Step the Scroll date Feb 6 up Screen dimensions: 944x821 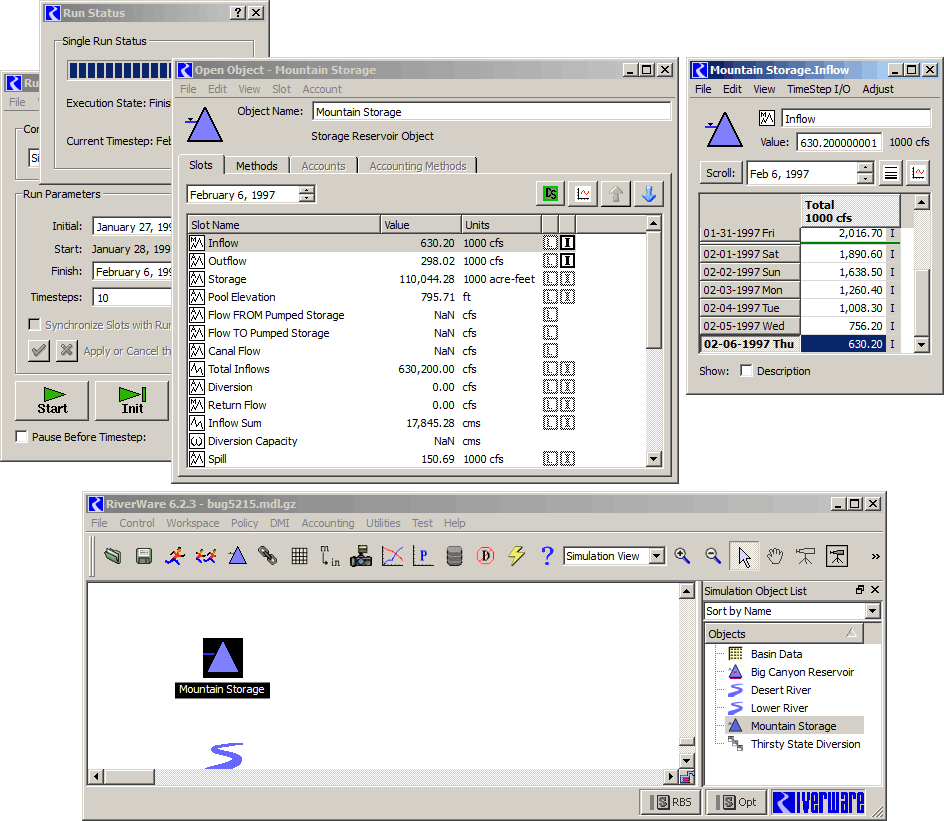click(865, 169)
